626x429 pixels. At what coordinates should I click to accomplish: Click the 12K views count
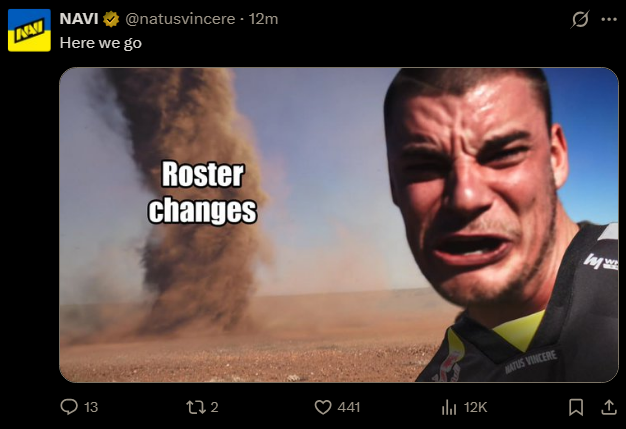[x=475, y=407]
